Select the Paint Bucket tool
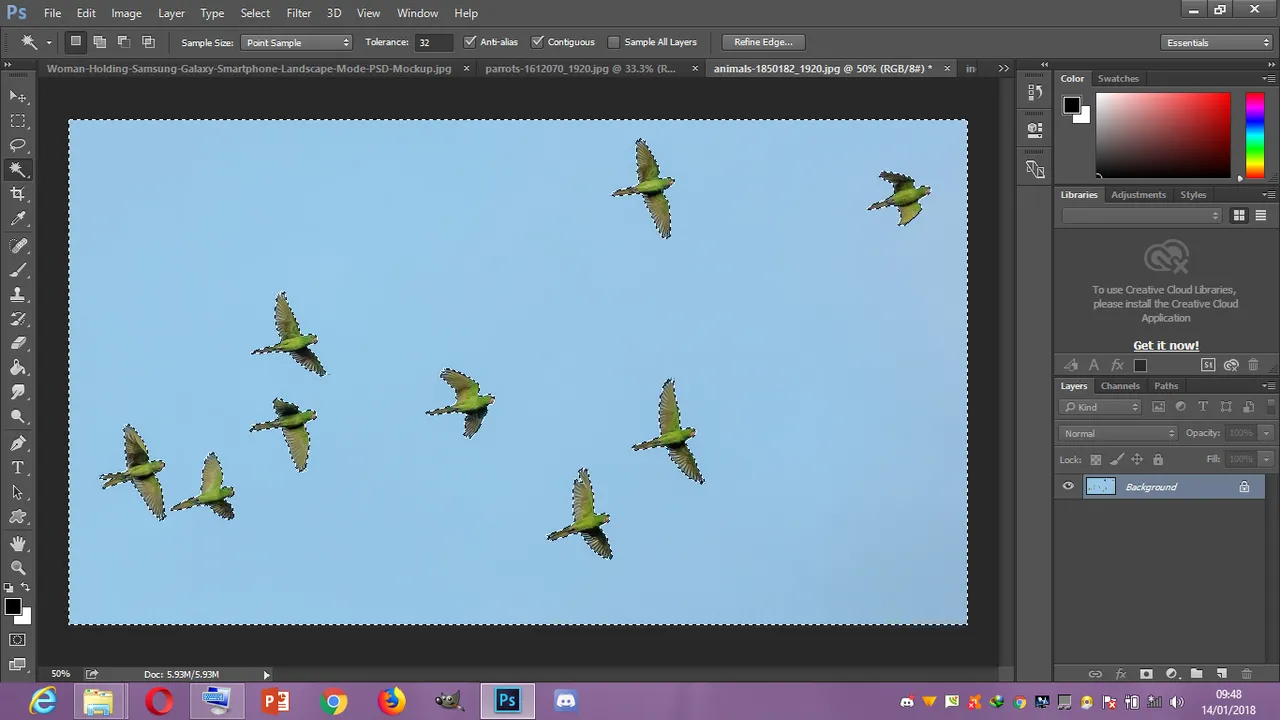The height and width of the screenshot is (720, 1280). coord(18,368)
